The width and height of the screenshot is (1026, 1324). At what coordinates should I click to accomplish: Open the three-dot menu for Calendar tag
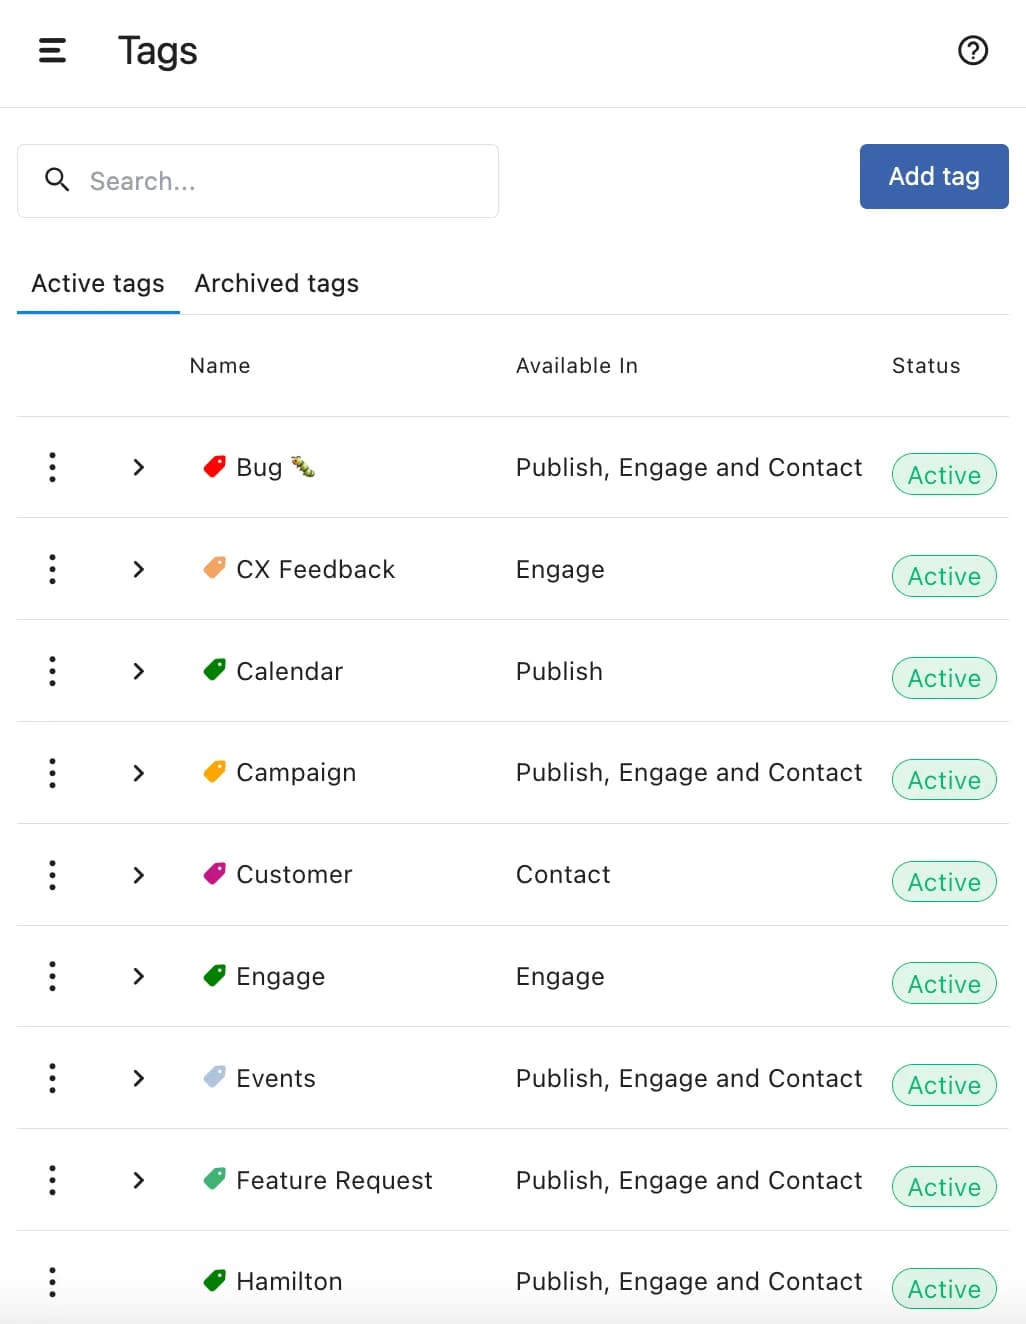pos(52,671)
